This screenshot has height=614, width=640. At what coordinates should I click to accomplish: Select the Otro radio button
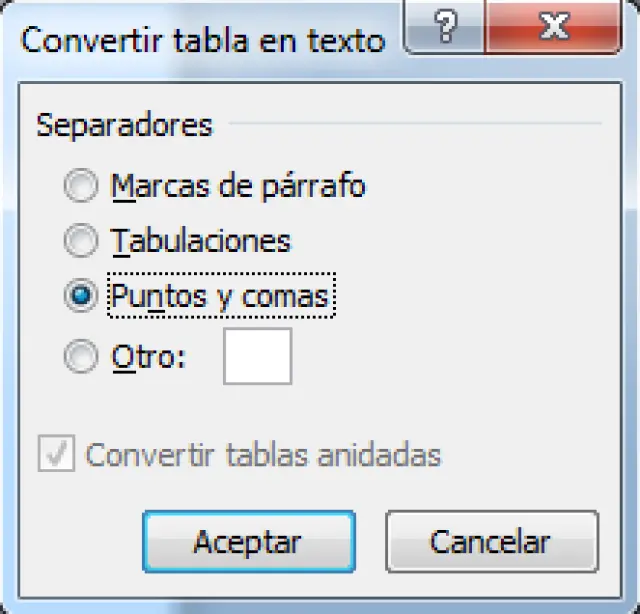click(80, 357)
